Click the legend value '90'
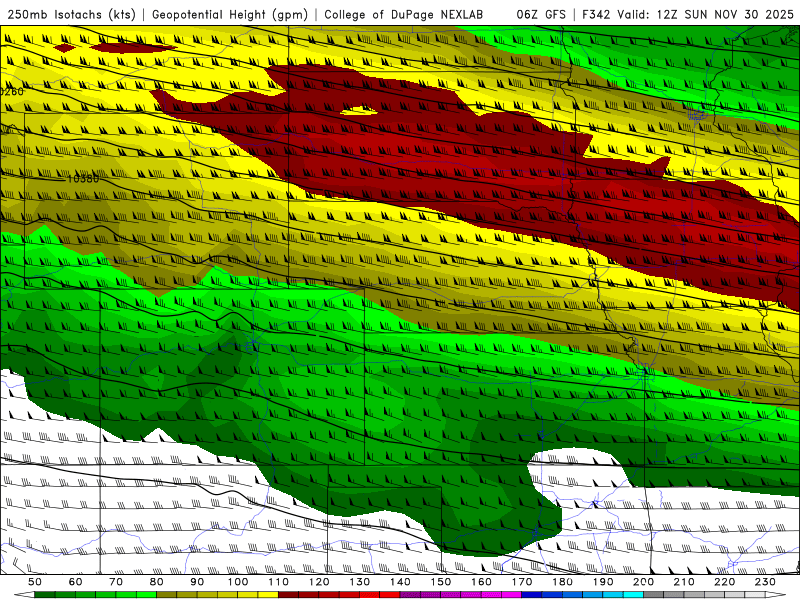800x600 pixels. click(197, 582)
